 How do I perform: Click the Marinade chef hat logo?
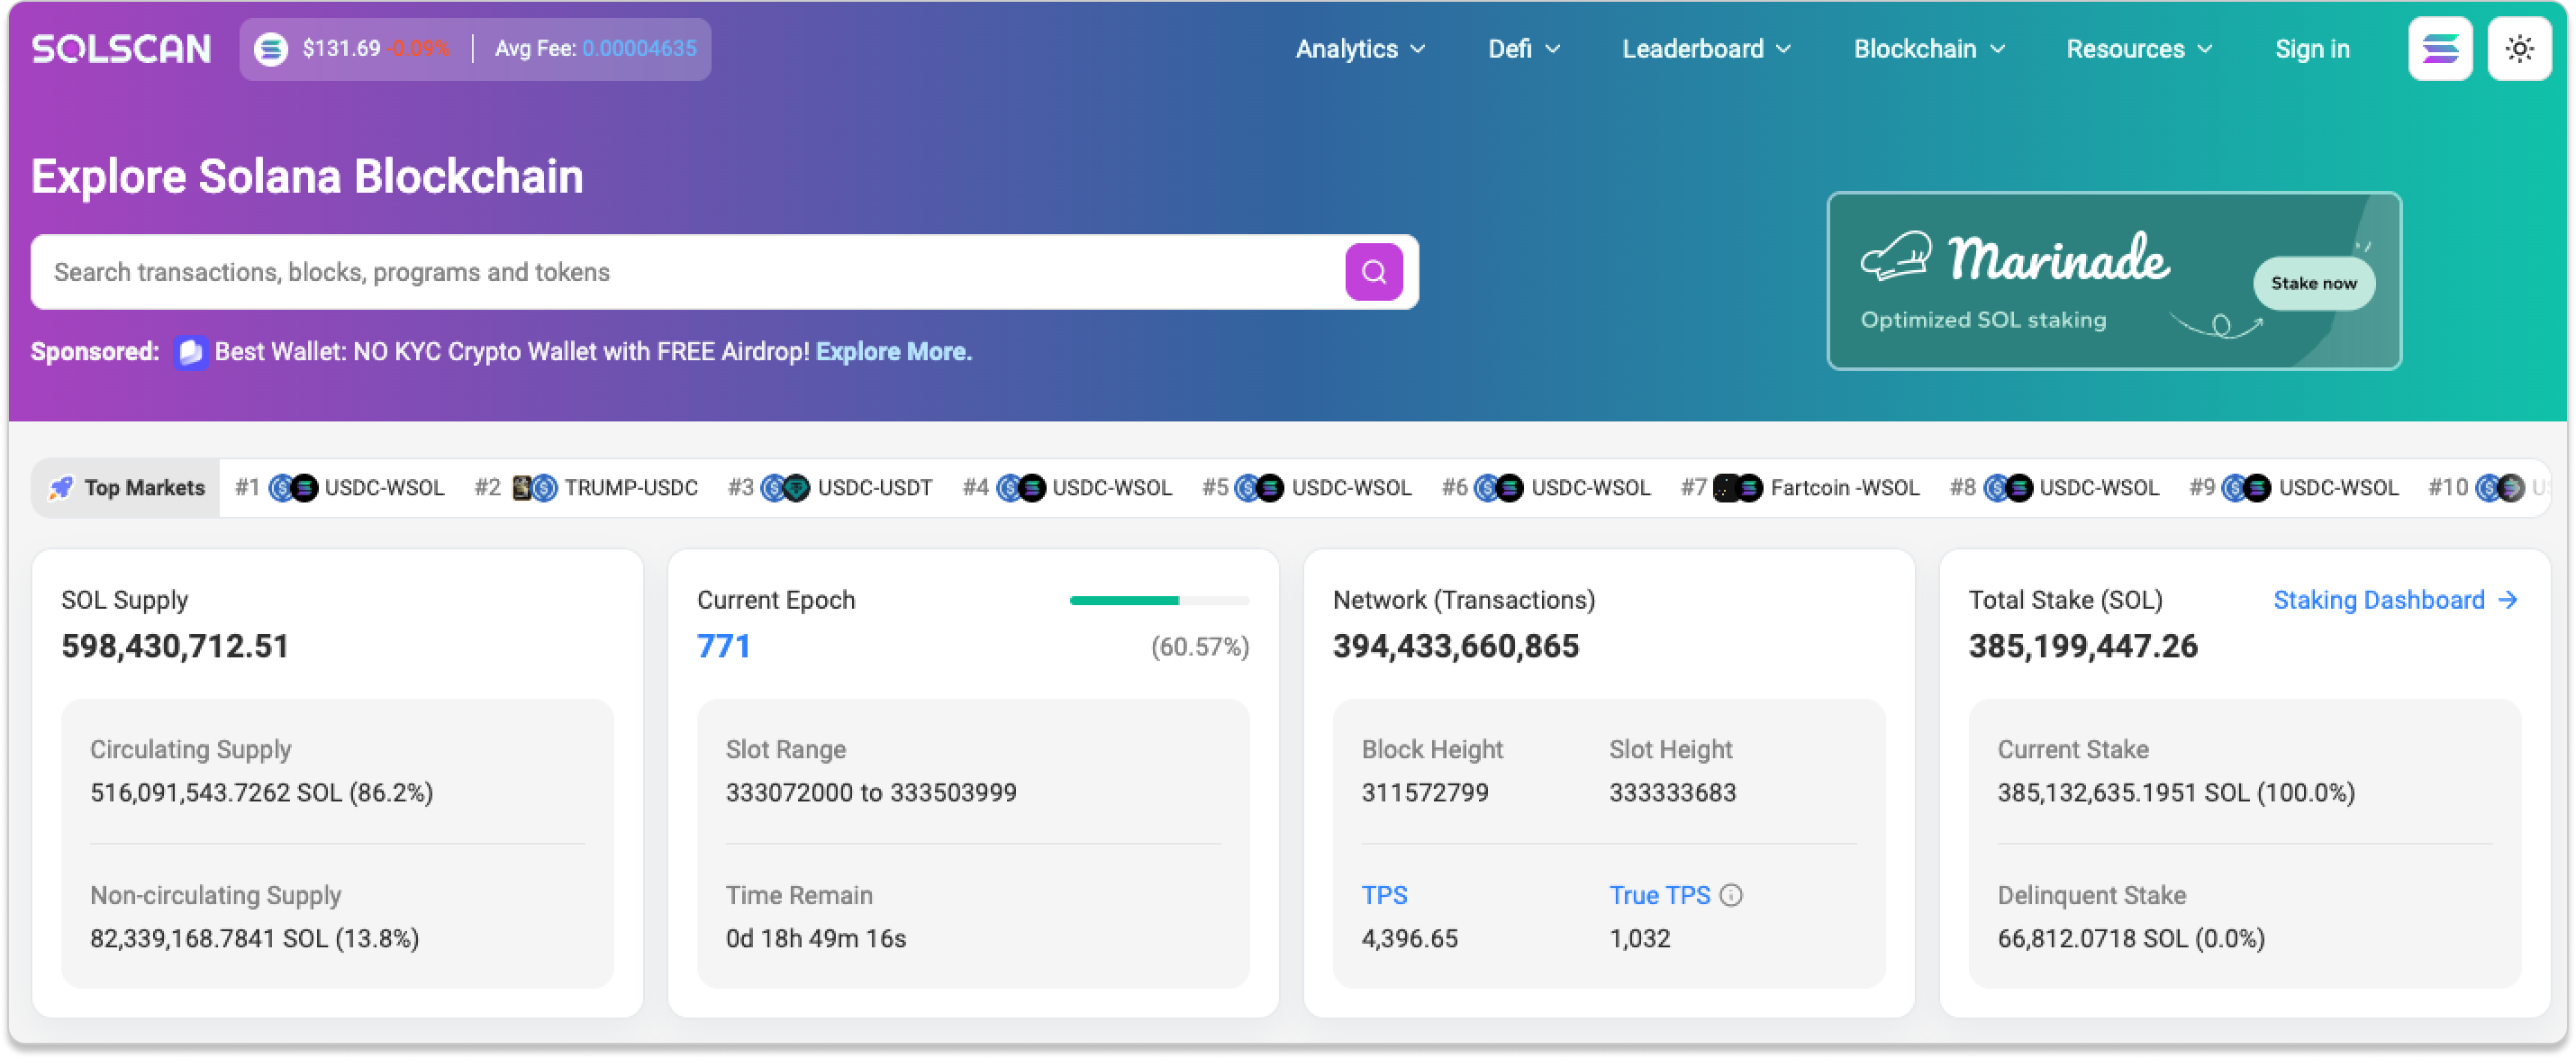(1896, 258)
